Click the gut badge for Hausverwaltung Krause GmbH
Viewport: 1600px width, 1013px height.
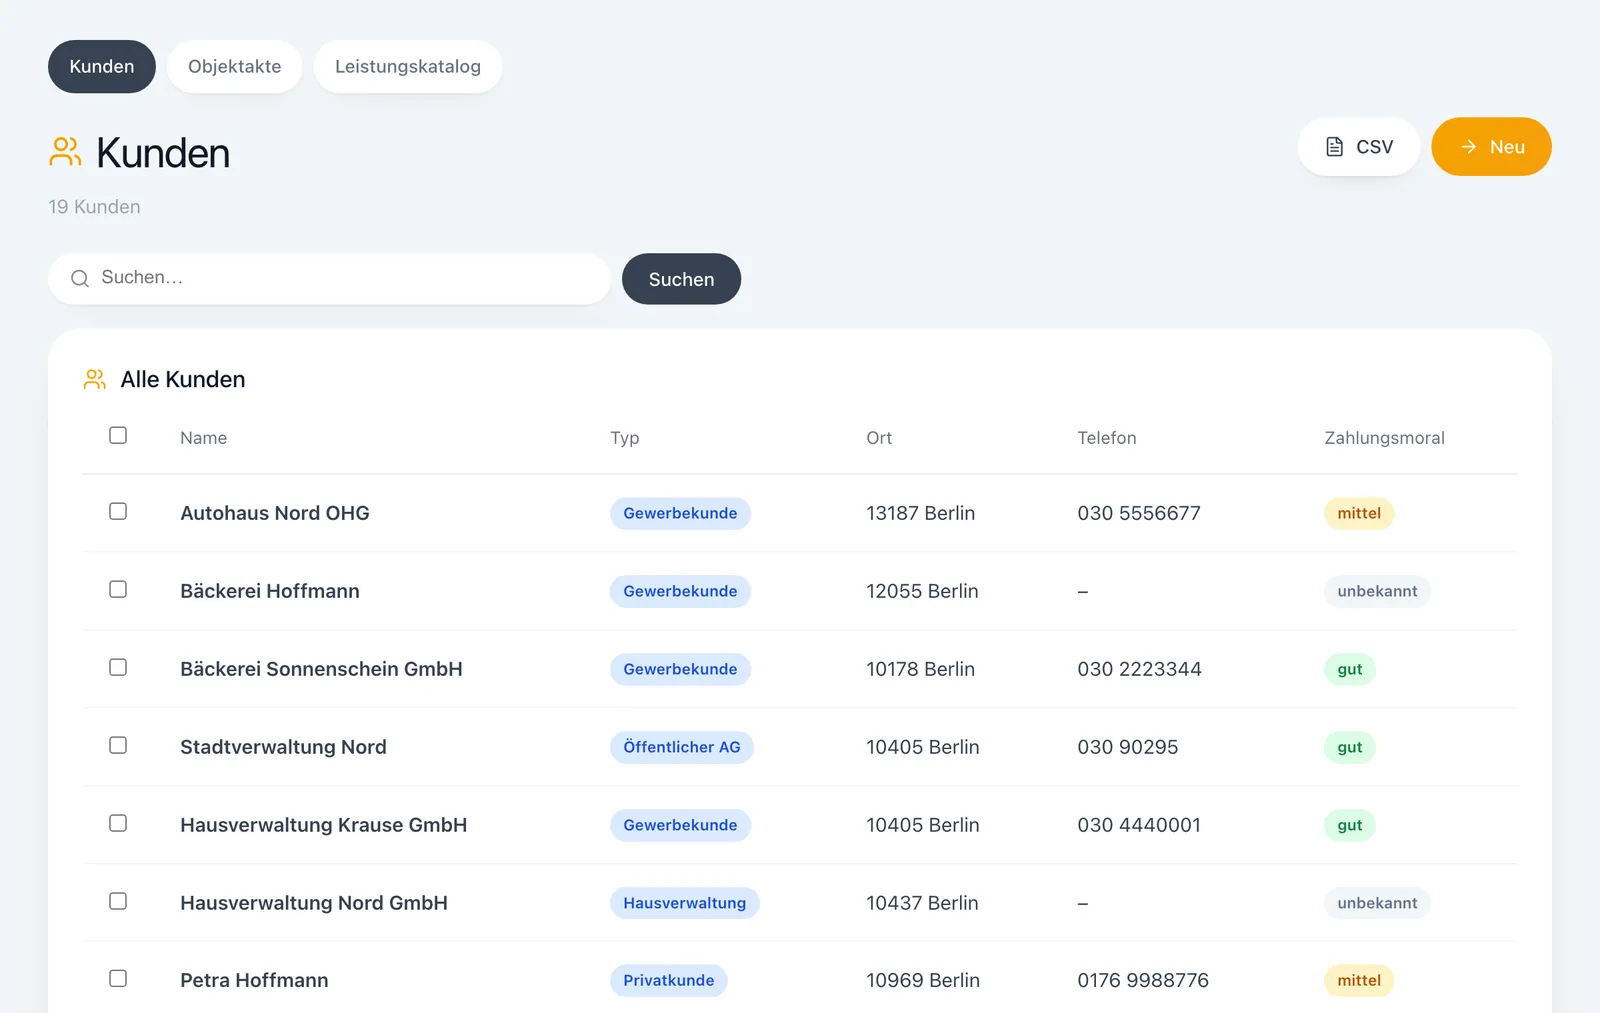click(1350, 825)
